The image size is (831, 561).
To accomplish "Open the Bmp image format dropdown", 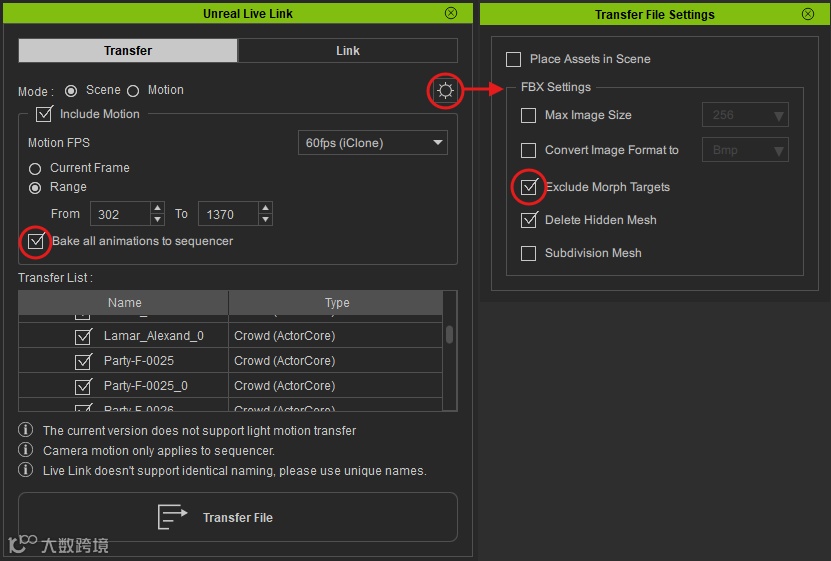I will [x=745, y=150].
